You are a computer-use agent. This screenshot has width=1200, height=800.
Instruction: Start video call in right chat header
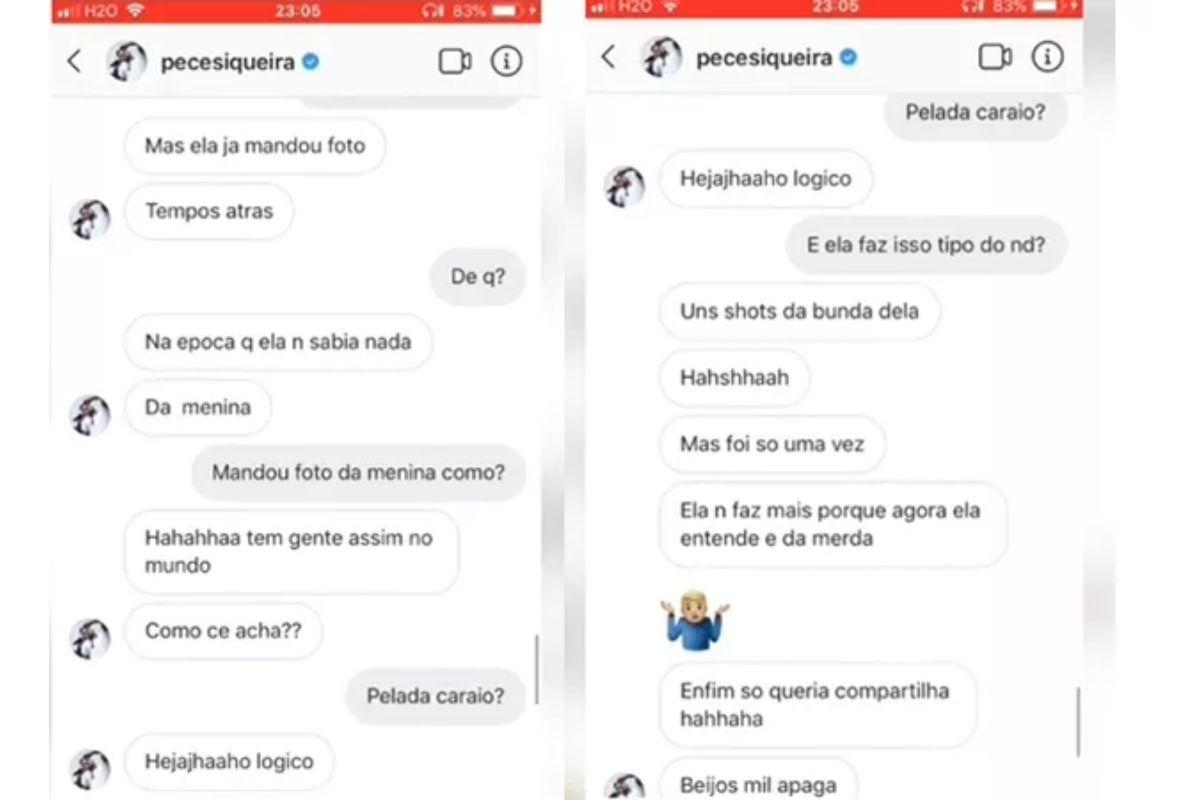[x=995, y=57]
